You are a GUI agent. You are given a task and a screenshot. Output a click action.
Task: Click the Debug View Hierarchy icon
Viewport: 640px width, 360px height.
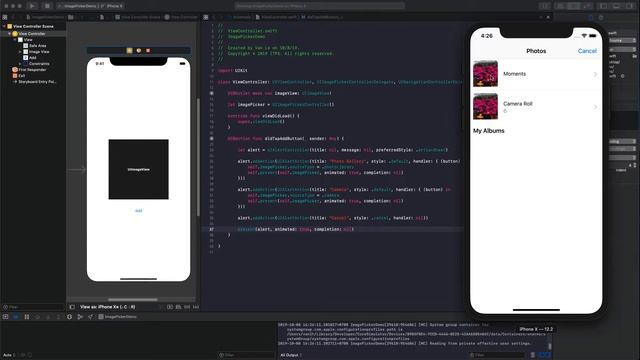(69, 317)
